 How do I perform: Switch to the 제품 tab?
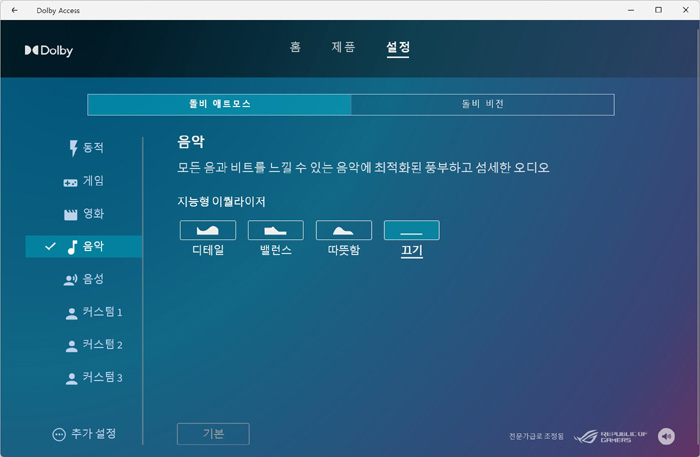pyautogui.click(x=343, y=47)
